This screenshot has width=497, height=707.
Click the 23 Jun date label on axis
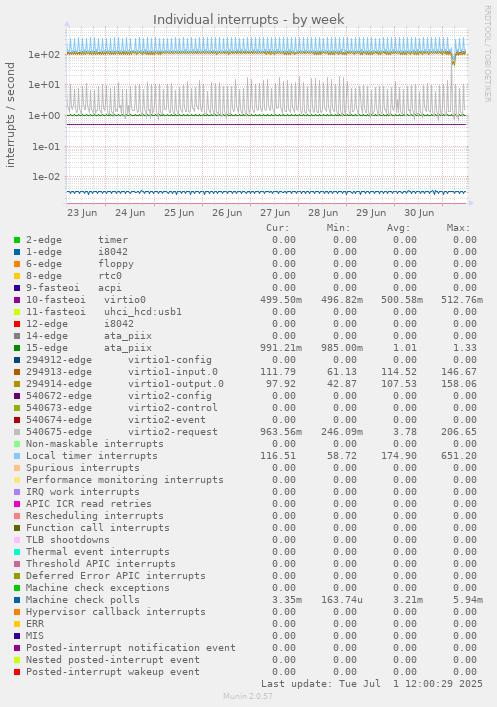point(82,213)
